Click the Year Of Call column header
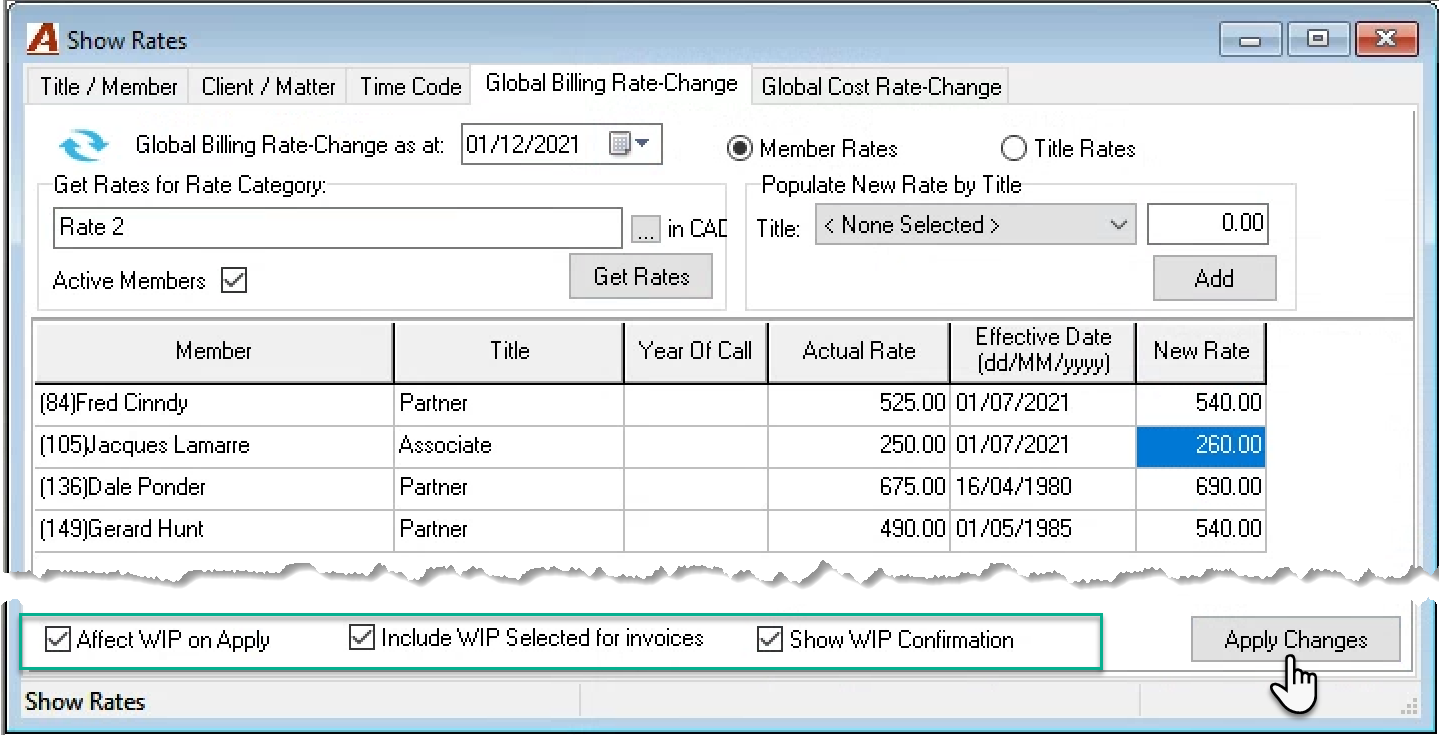 pyautogui.click(x=696, y=351)
